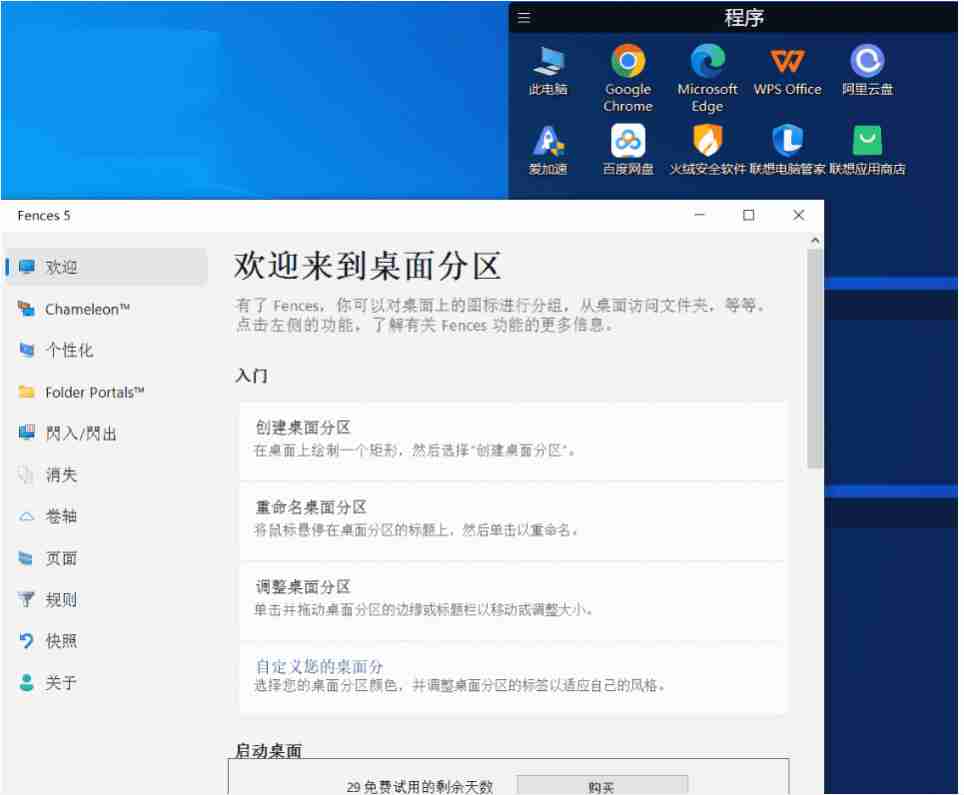Click the 关于 person icon
The height and width of the screenshot is (795, 964).
[x=26, y=682]
